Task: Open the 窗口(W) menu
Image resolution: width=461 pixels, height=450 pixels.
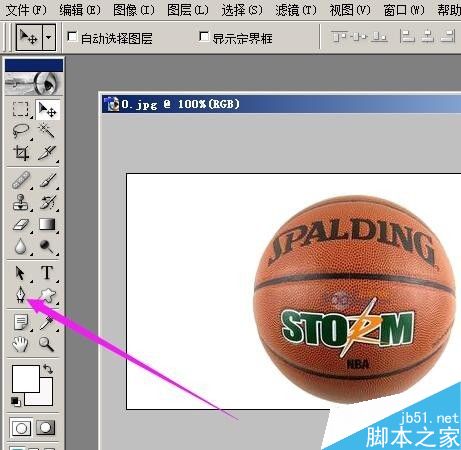Action: (x=404, y=10)
